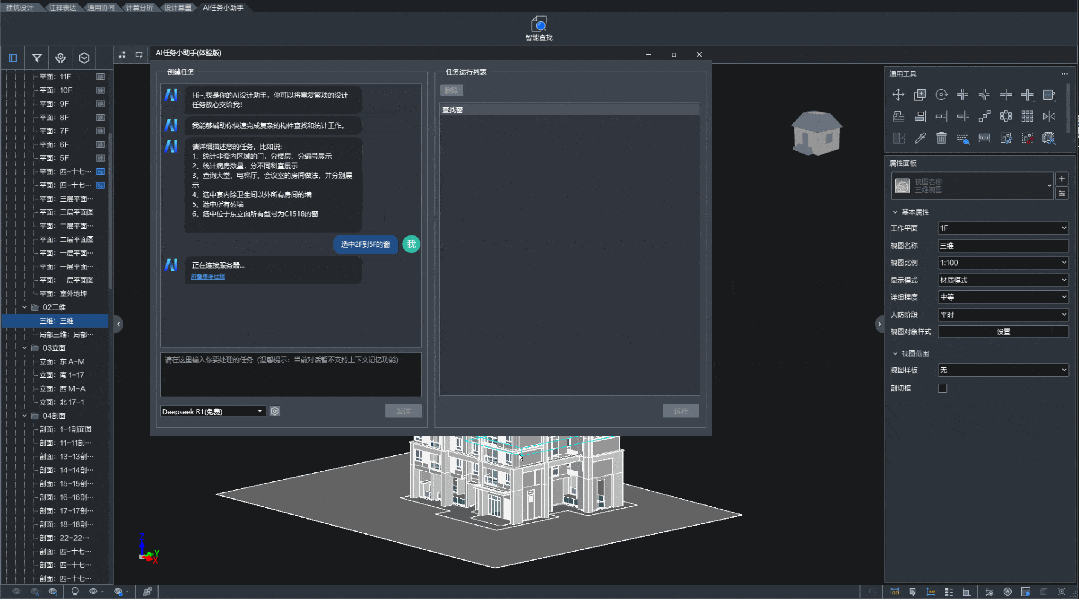Open the Deepseek R1 model dropdown
The width and height of the screenshot is (1079, 599).
(x=213, y=411)
